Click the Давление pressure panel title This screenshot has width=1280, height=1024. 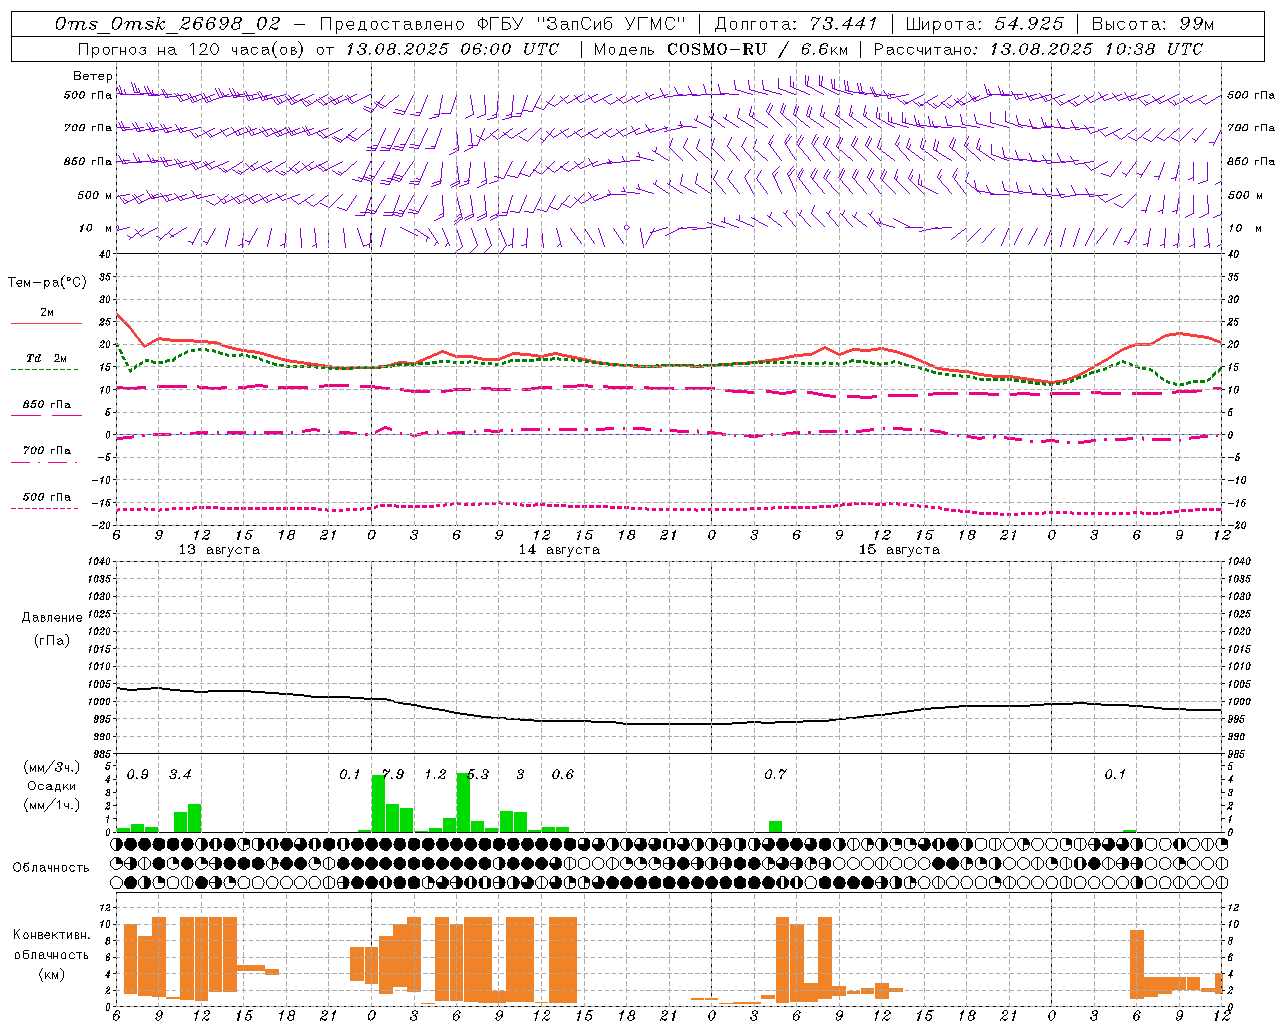pos(52,618)
